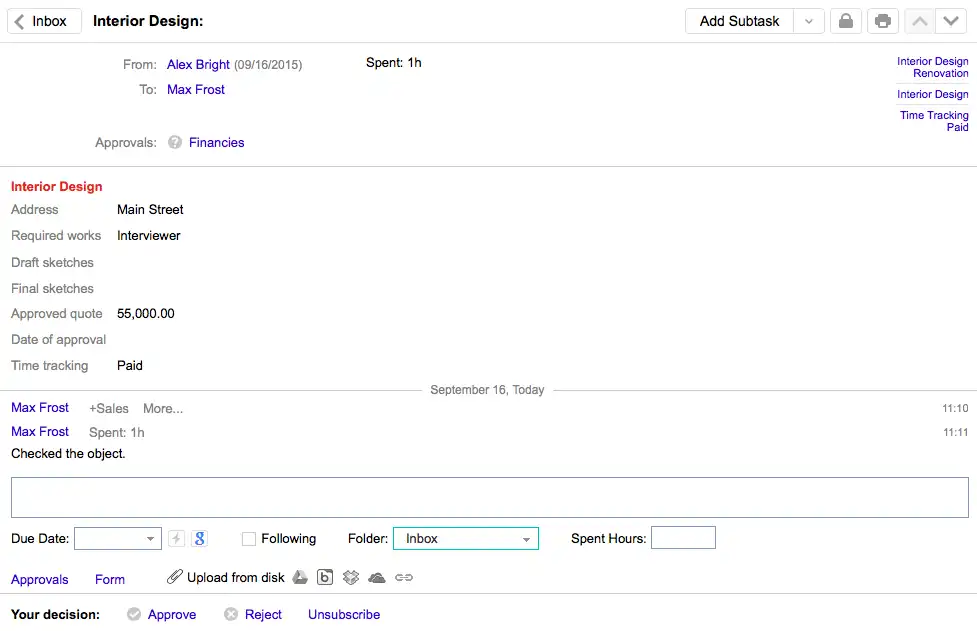Print the task using printer icon
Screen dimensions: 977x631
click(x=883, y=21)
